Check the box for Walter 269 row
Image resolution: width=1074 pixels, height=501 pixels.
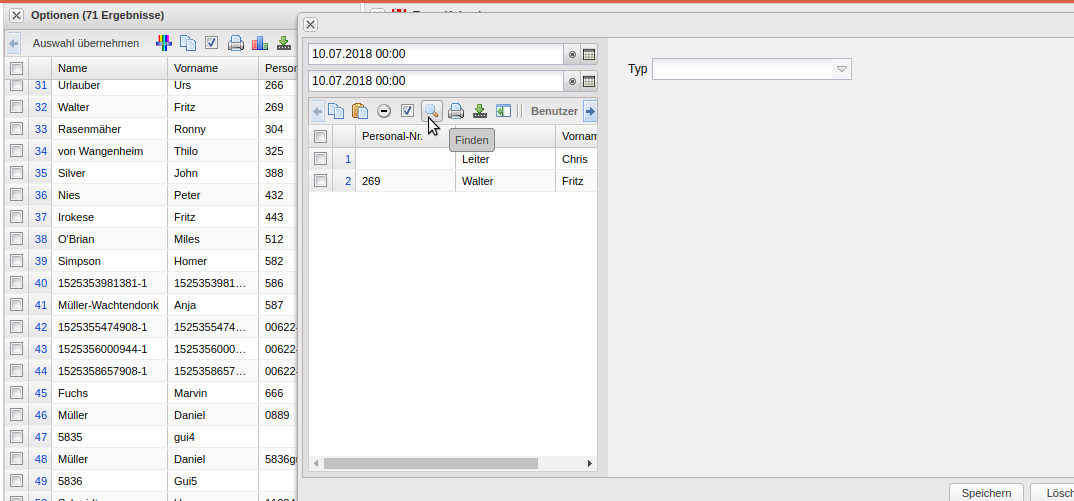pos(320,181)
